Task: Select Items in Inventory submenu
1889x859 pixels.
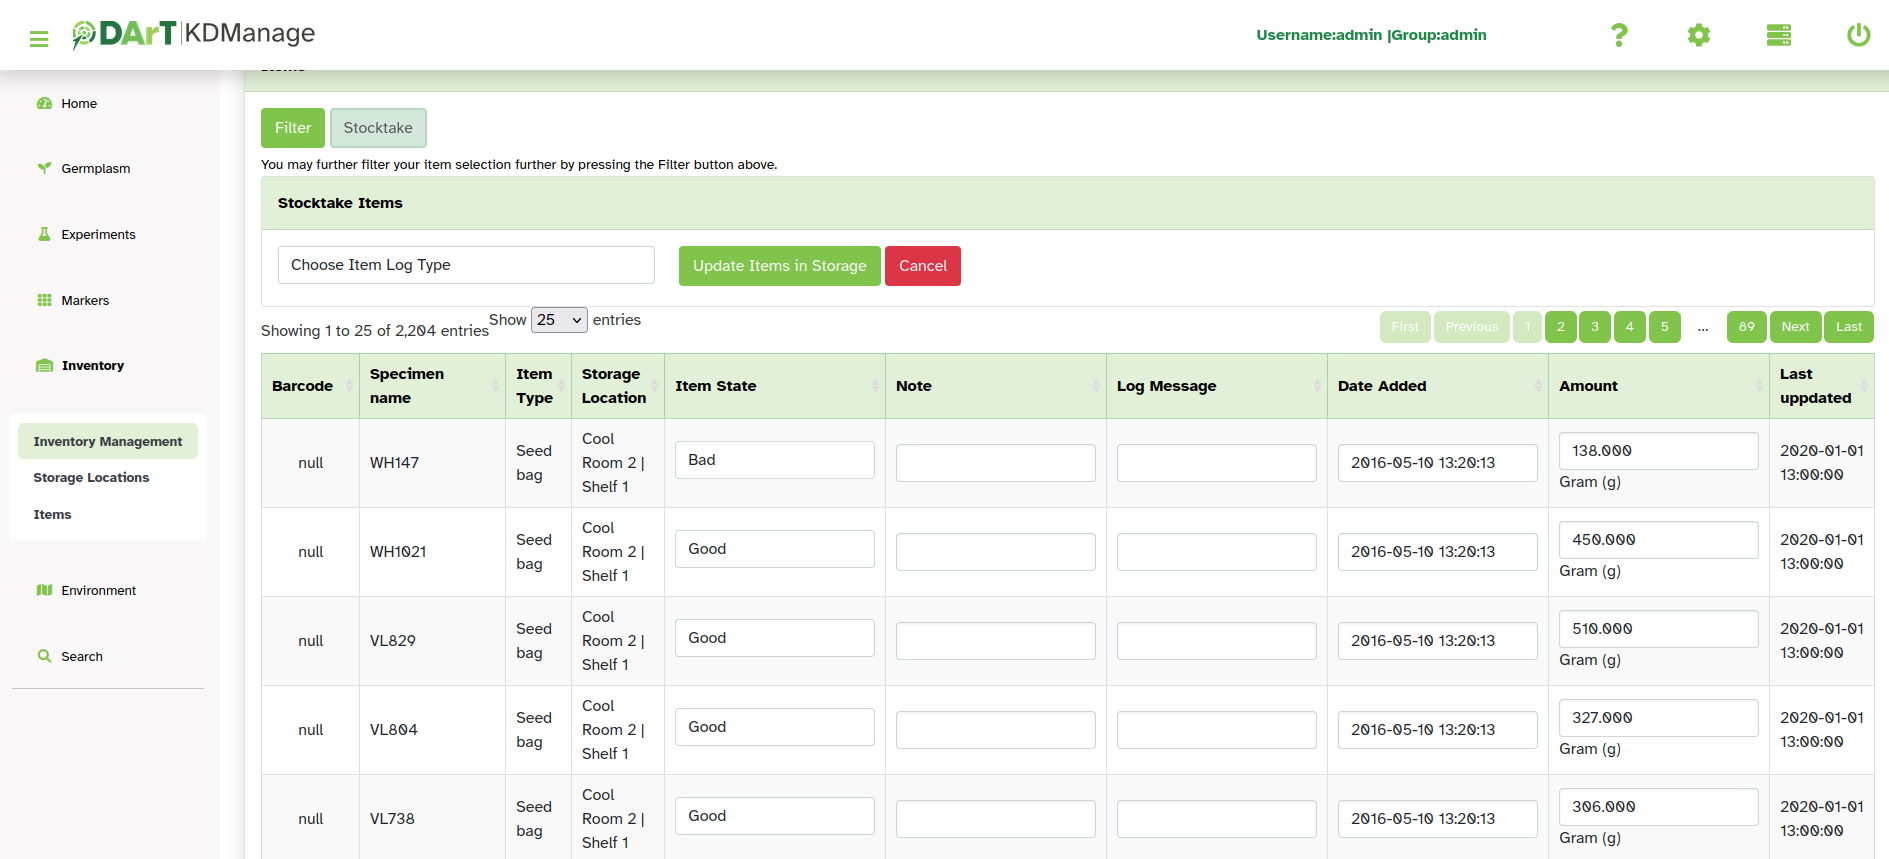Action: tap(52, 515)
